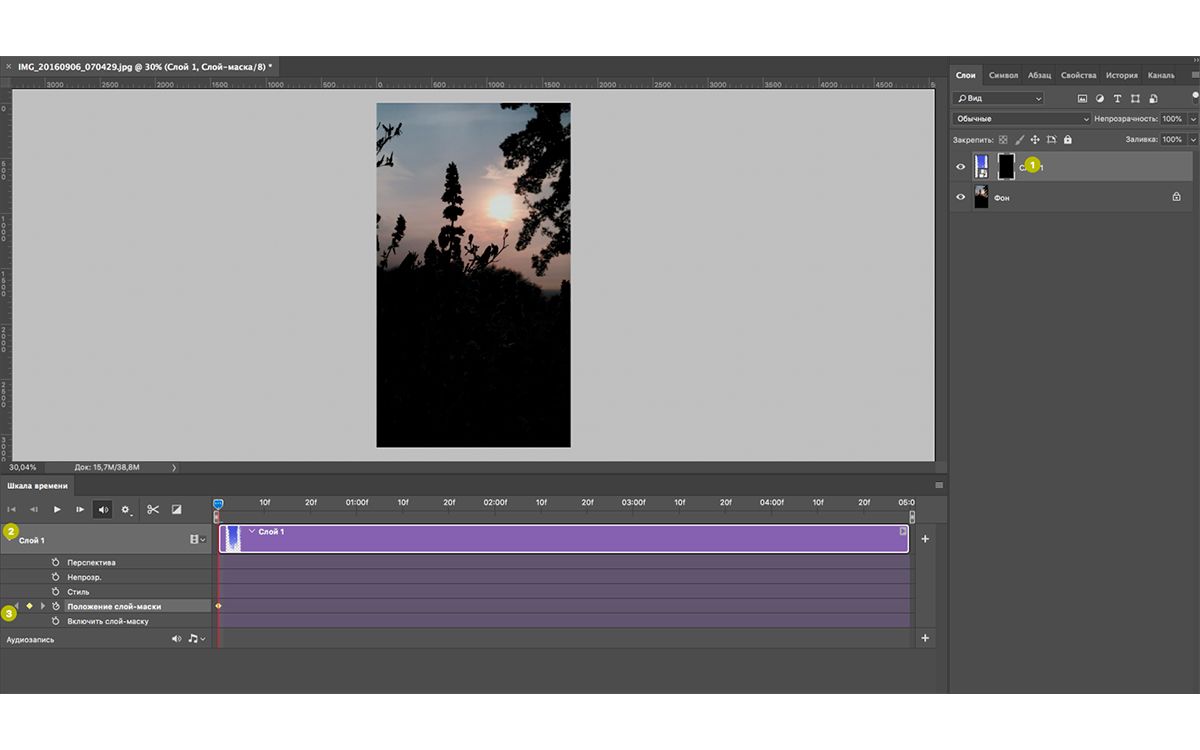Play the timeline animation
Screen dimensions: 1200x750
pos(57,510)
